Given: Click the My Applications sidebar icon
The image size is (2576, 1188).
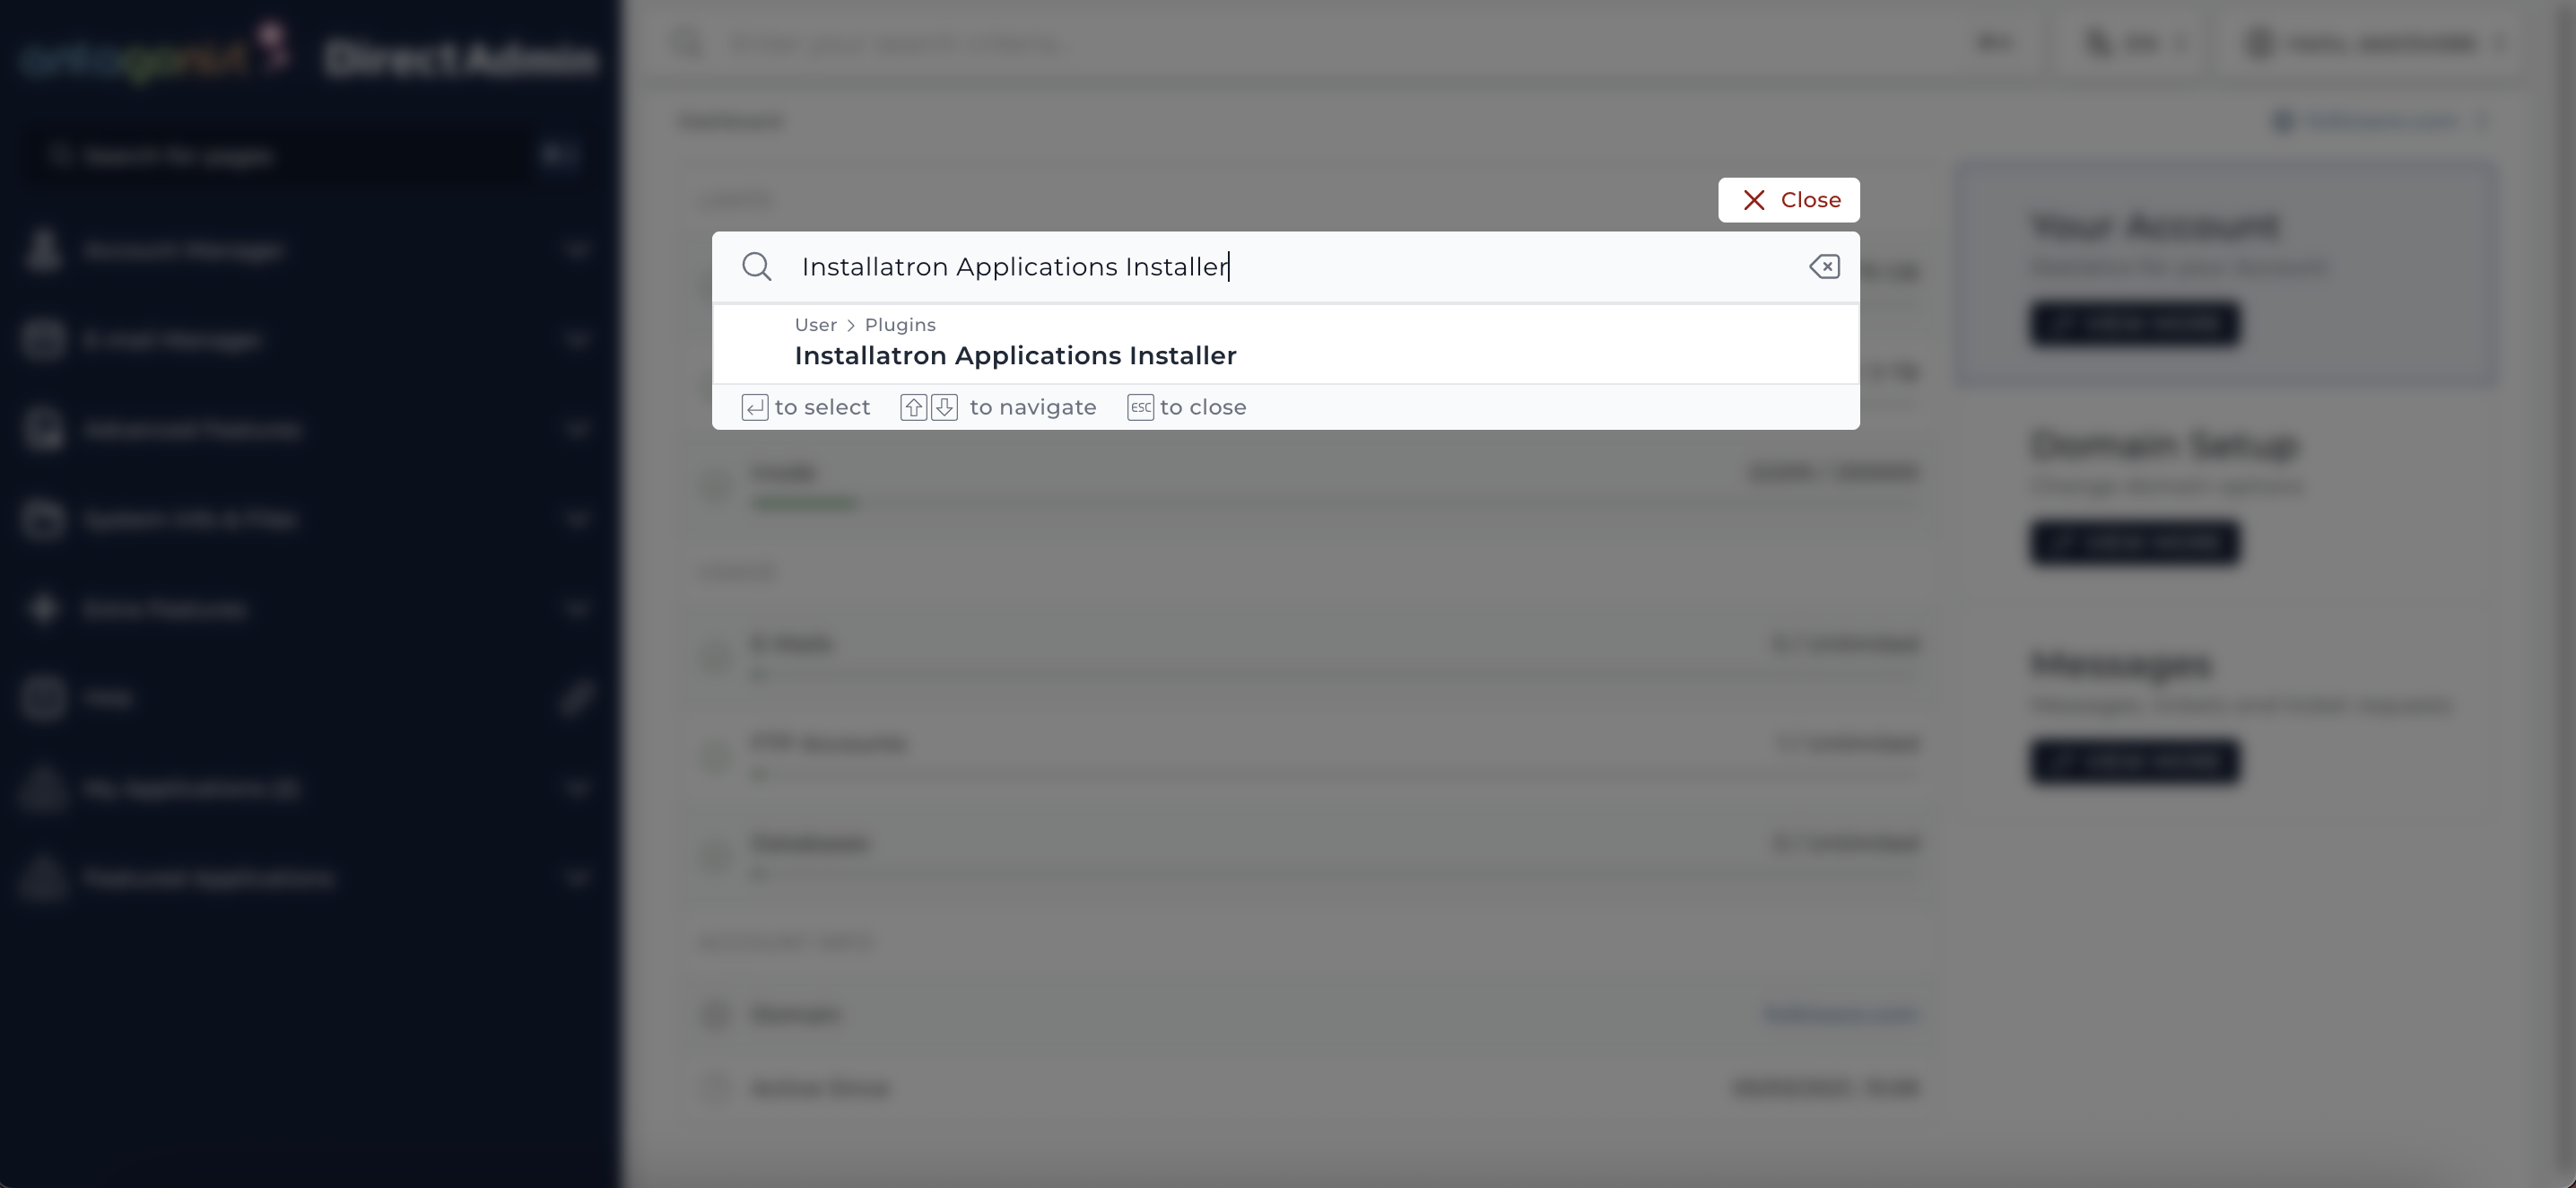Looking at the screenshot, I should tap(42, 788).
